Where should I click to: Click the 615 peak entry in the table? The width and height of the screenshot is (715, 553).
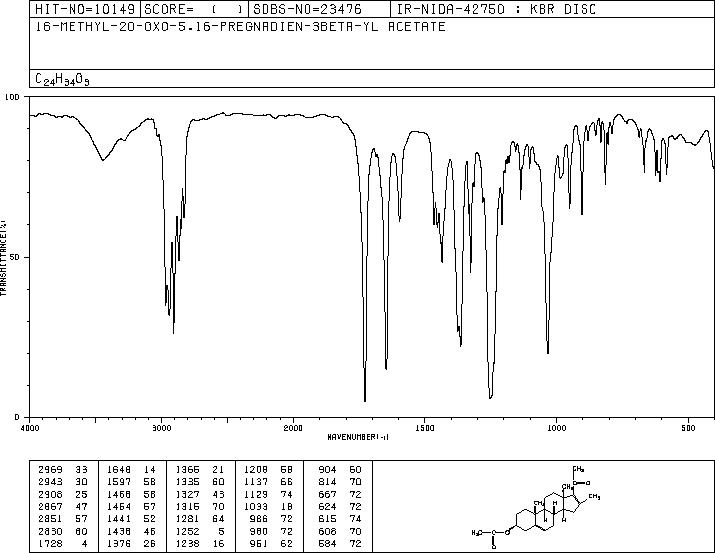pos(340,519)
